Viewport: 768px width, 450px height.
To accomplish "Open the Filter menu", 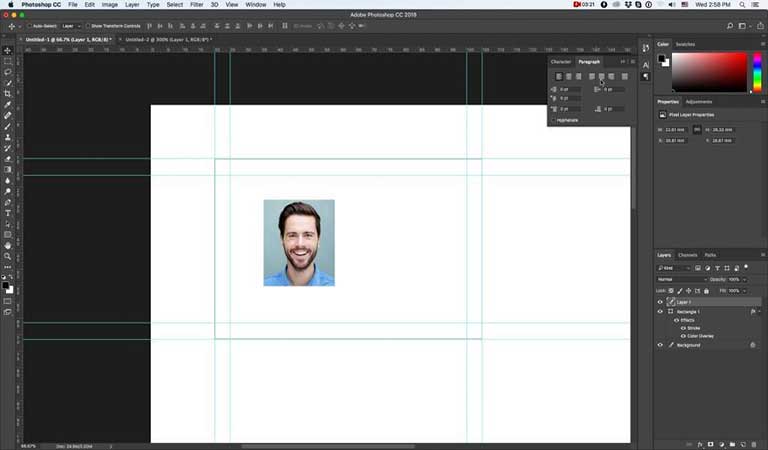I will [196, 5].
